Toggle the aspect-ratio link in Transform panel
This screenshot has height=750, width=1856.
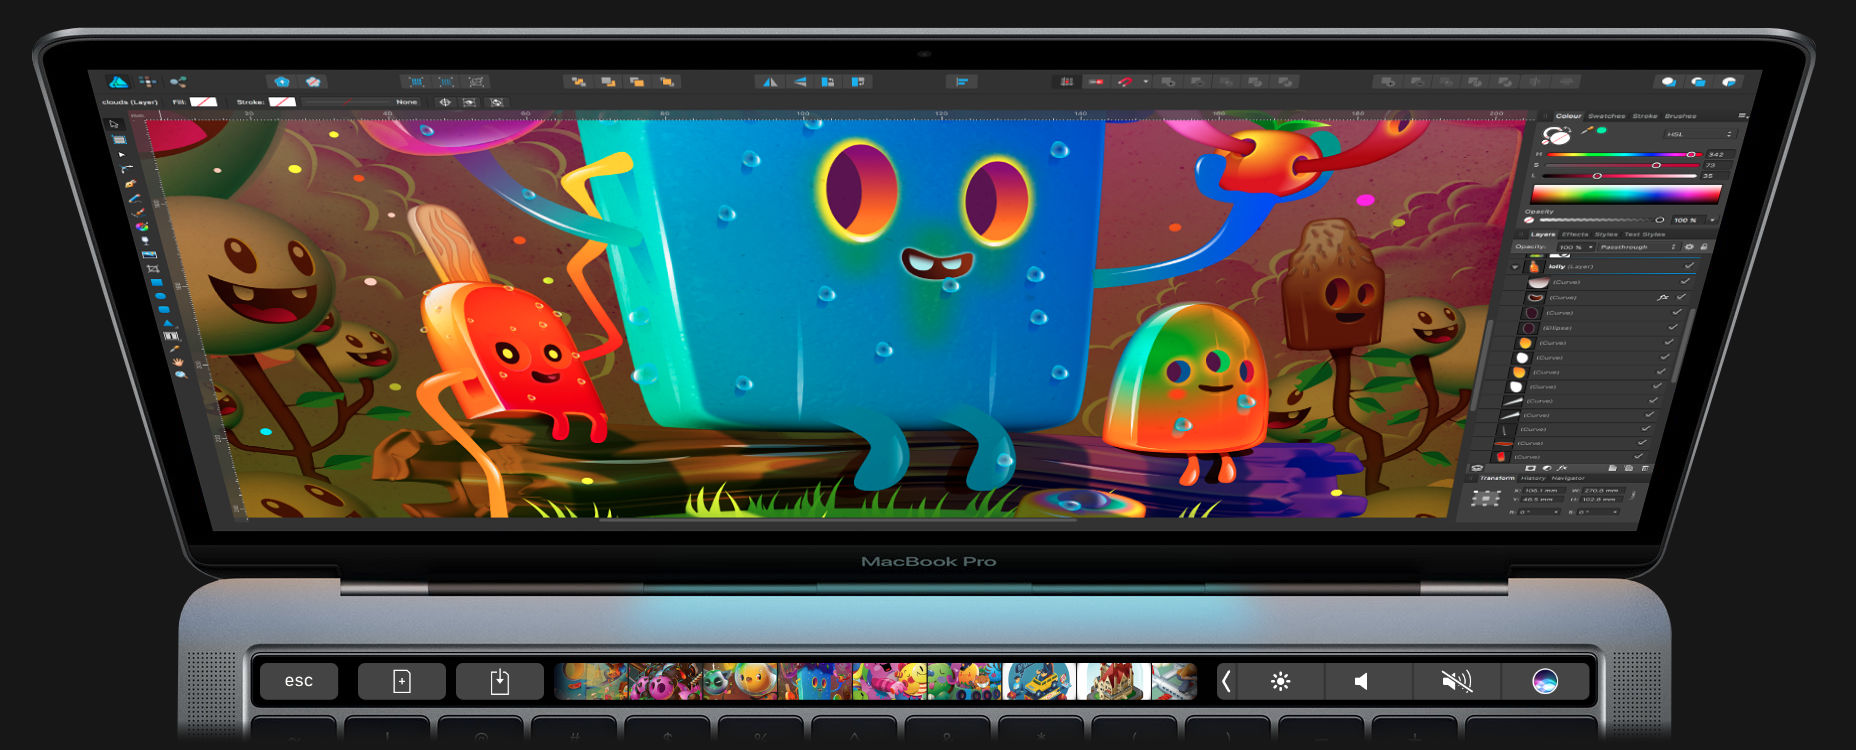point(1633,494)
